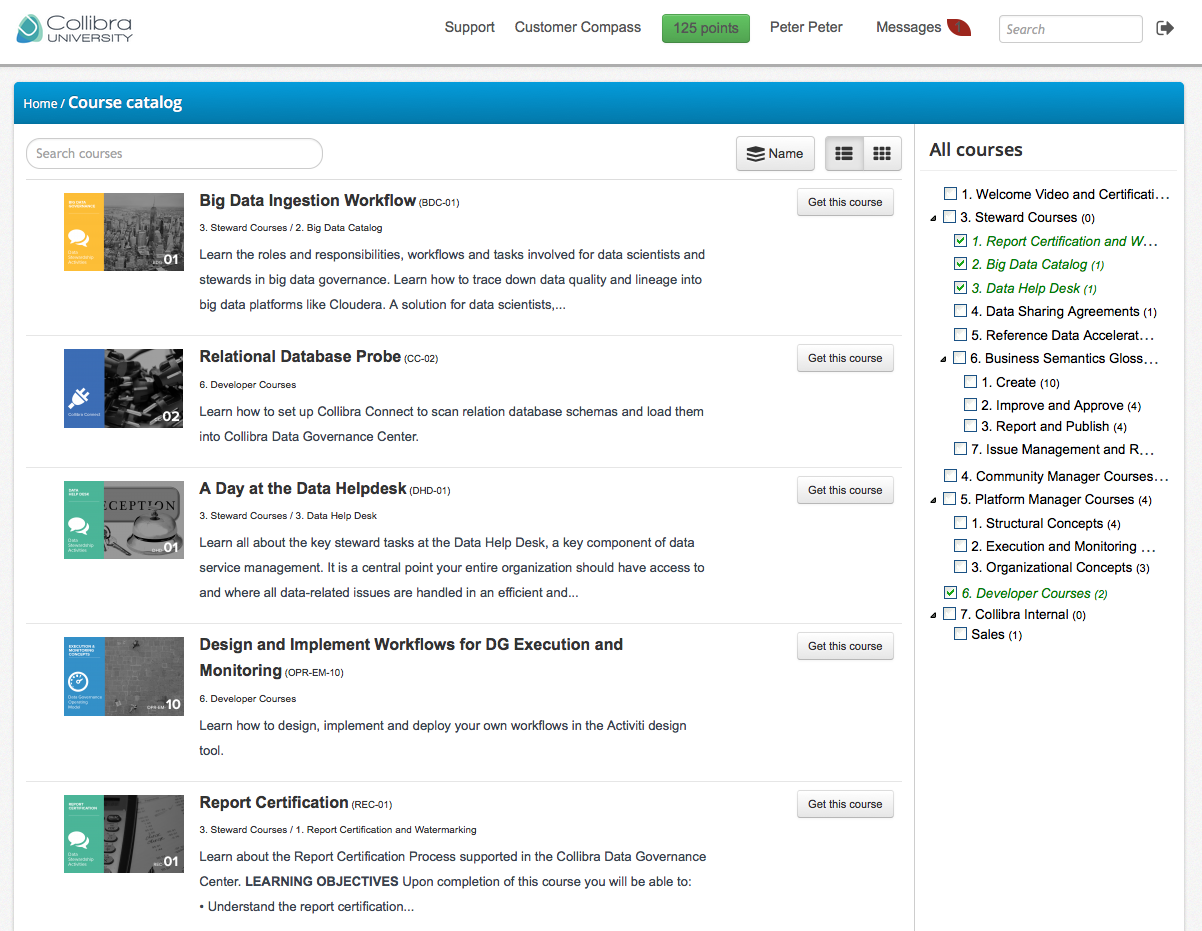Switch to list view layout
Image resolution: width=1202 pixels, height=931 pixels.
(844, 153)
